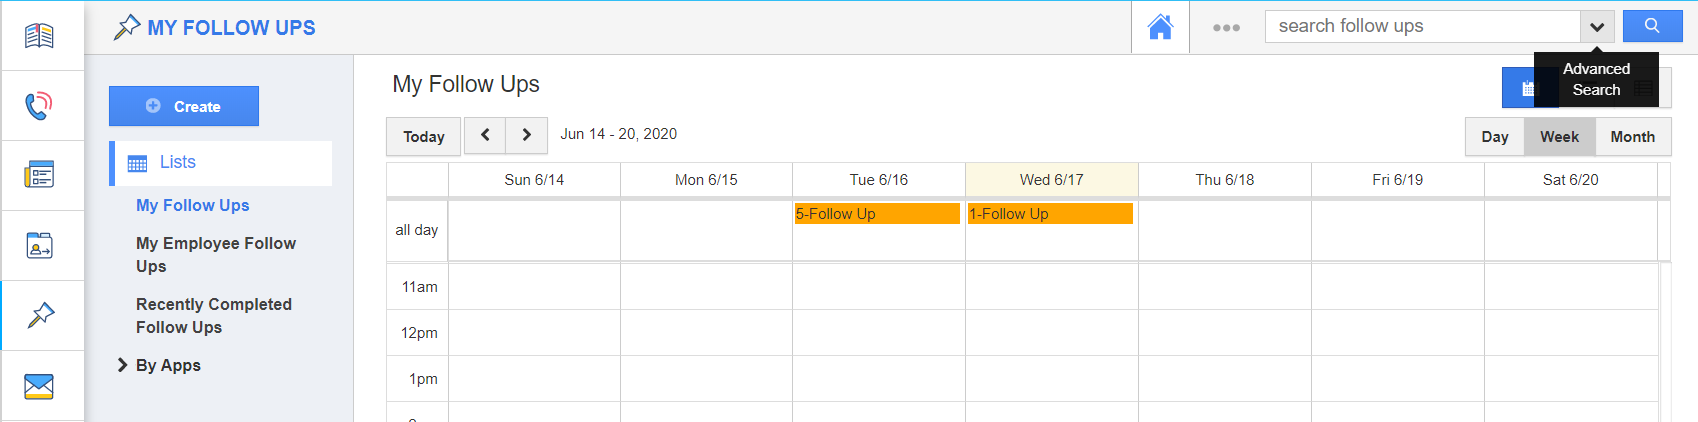This screenshot has width=1698, height=422.
Task: Switch to the Month view
Action: point(1632,137)
